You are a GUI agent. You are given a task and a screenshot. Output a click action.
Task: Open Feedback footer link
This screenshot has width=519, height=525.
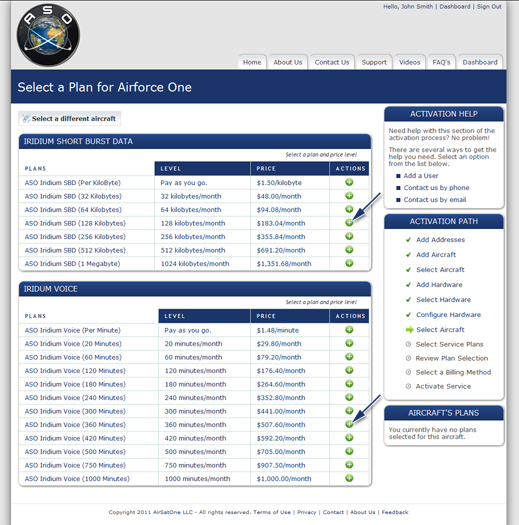click(395, 512)
